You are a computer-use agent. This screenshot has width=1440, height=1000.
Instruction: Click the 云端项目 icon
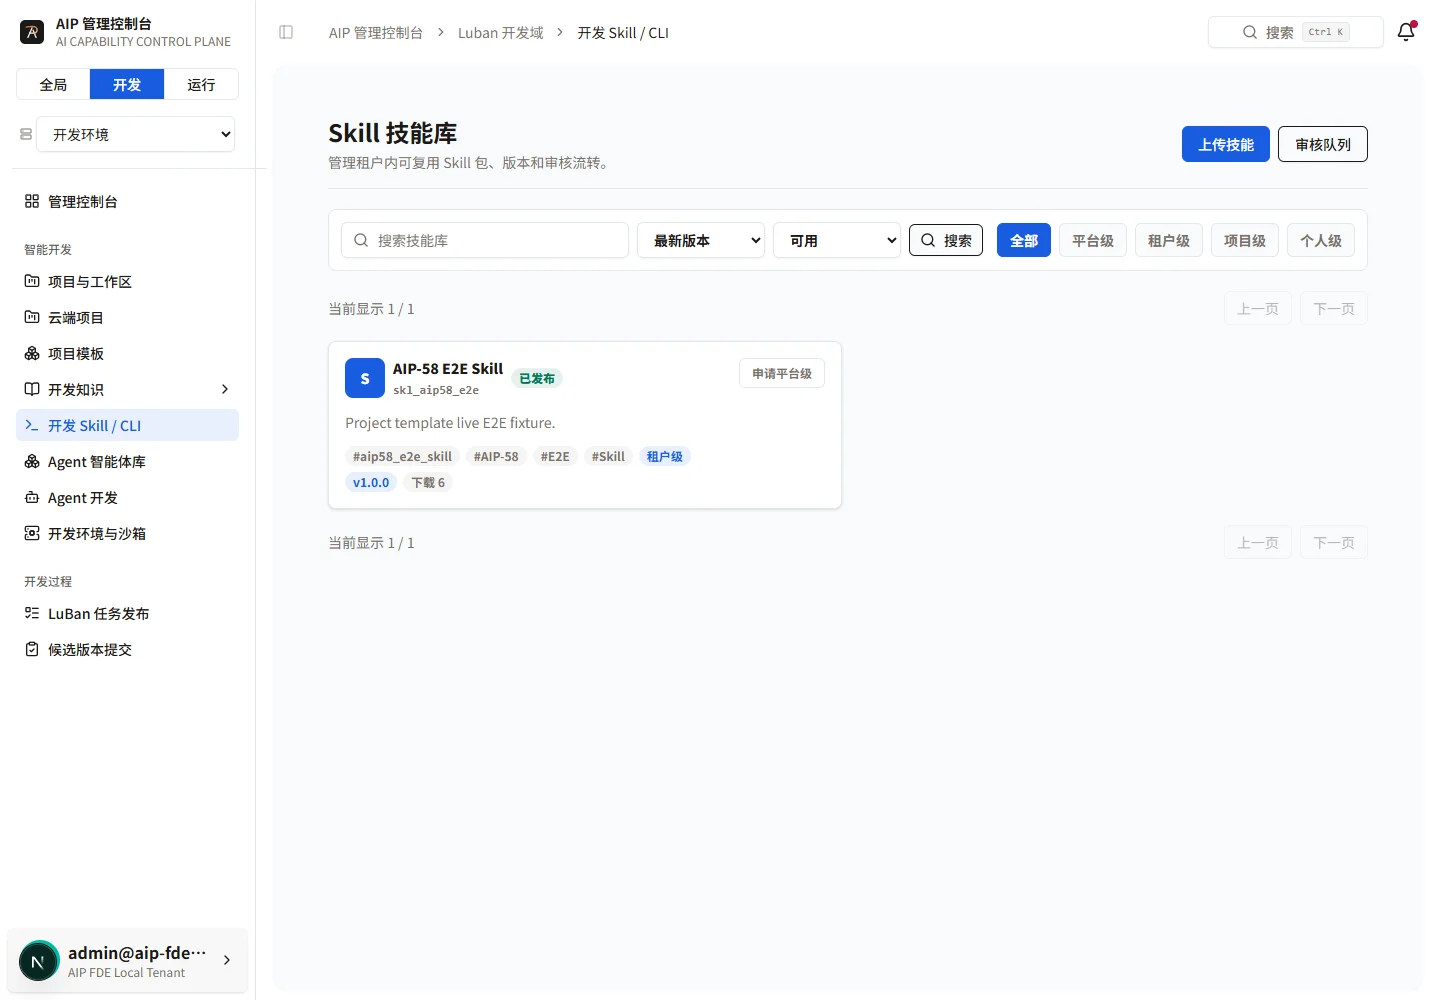[x=32, y=317]
